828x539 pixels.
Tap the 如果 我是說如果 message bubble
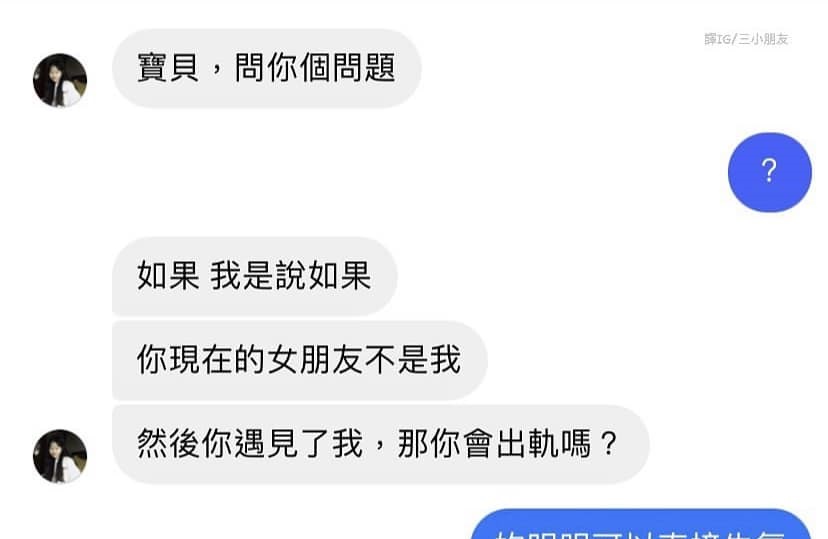tap(255, 276)
